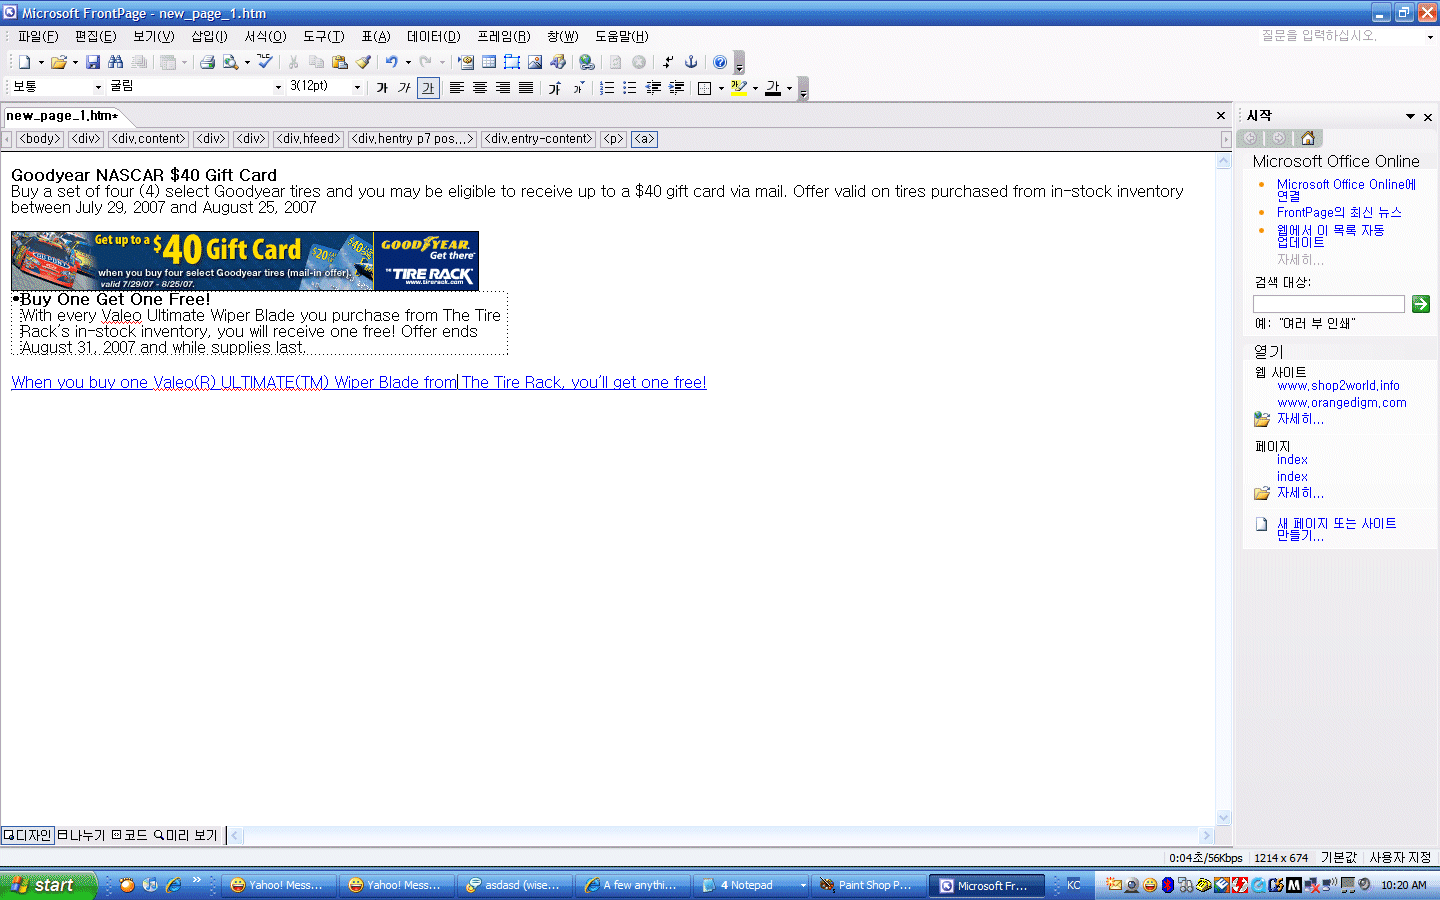
Task: Click the Insert Layer icon
Action: click(512, 62)
